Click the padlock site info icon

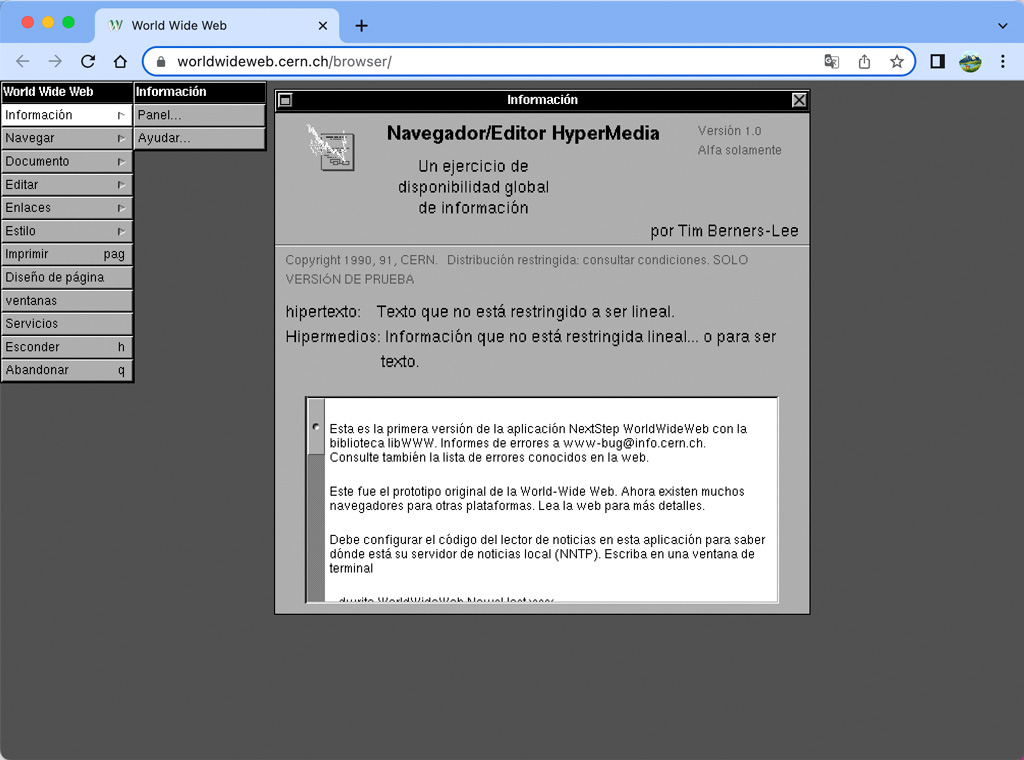(161, 61)
